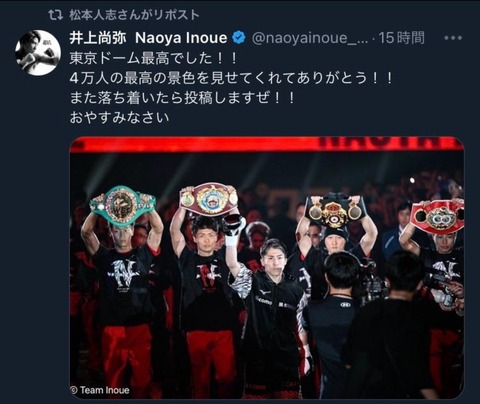Image resolution: width=480 pixels, height=404 pixels.
Task: Click the repost arrows icon above the tweet
Action: pos(55,15)
